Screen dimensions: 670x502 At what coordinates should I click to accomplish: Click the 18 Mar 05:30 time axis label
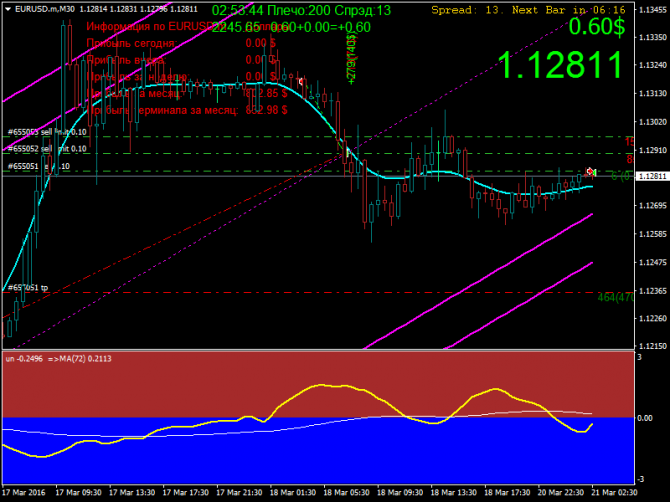347,493
